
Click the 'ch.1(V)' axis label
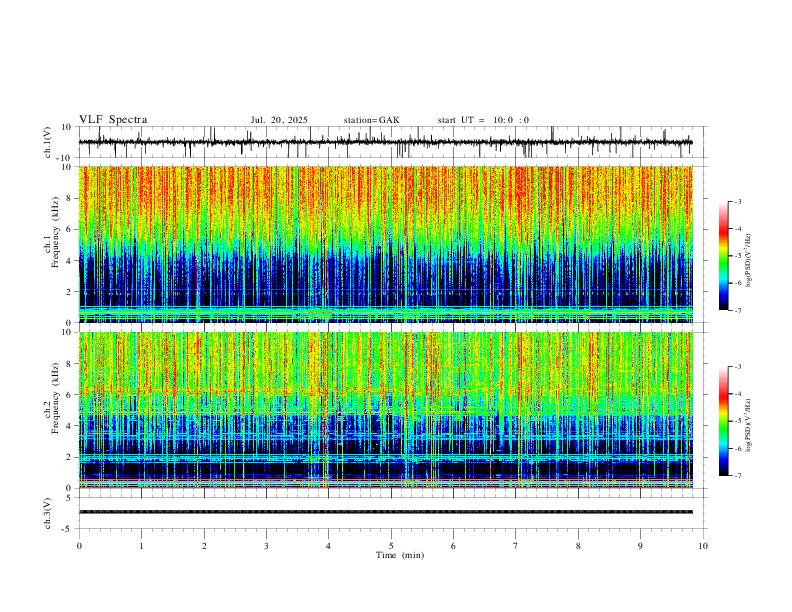pyautogui.click(x=49, y=142)
